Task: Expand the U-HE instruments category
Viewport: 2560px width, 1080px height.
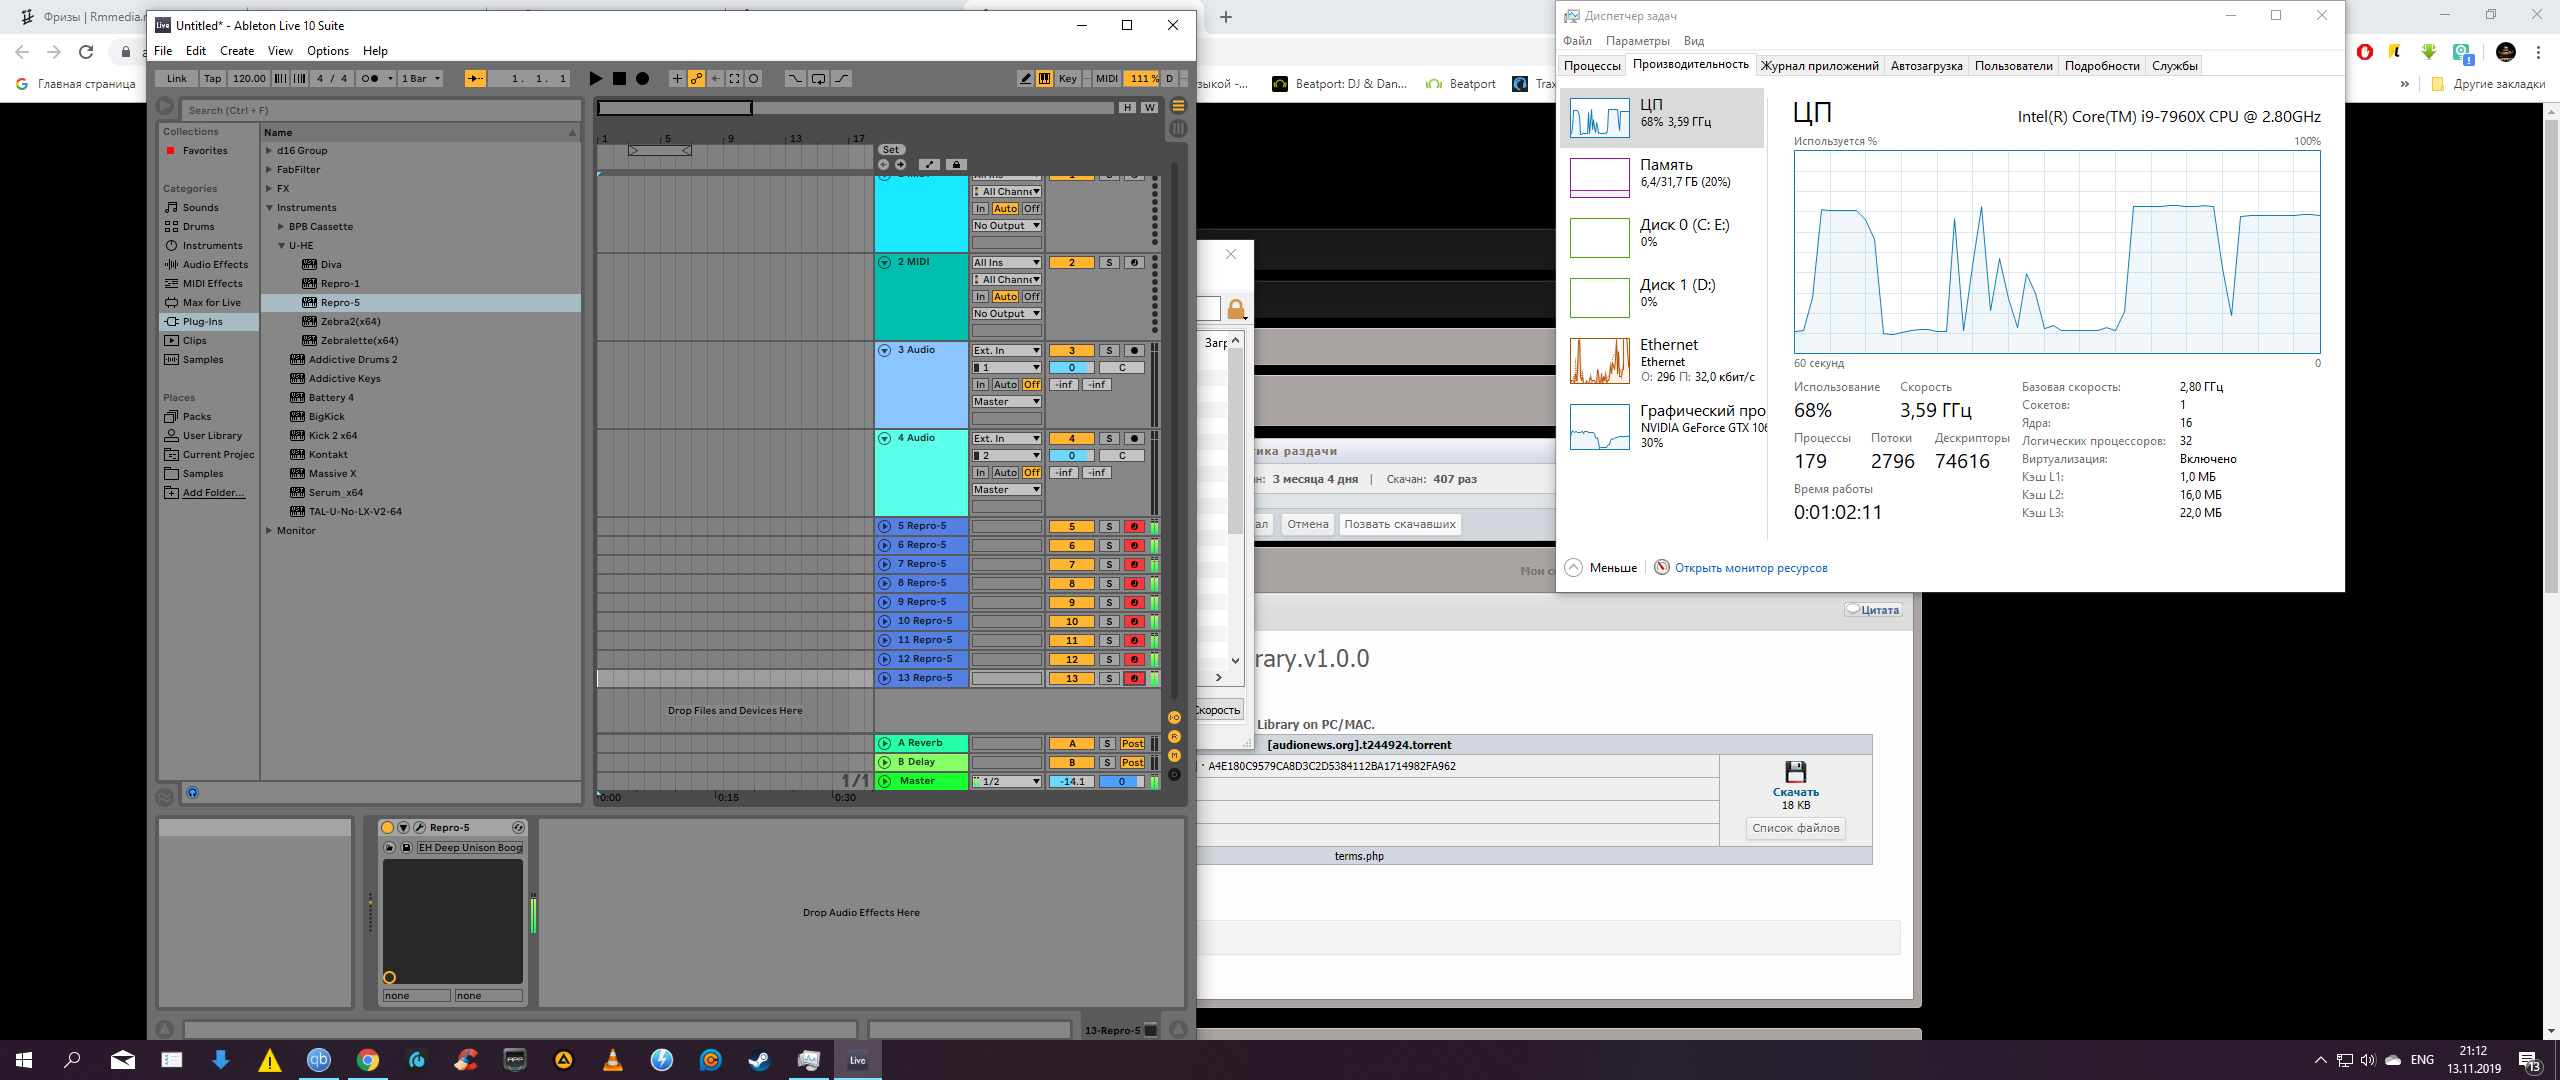Action: click(x=279, y=245)
